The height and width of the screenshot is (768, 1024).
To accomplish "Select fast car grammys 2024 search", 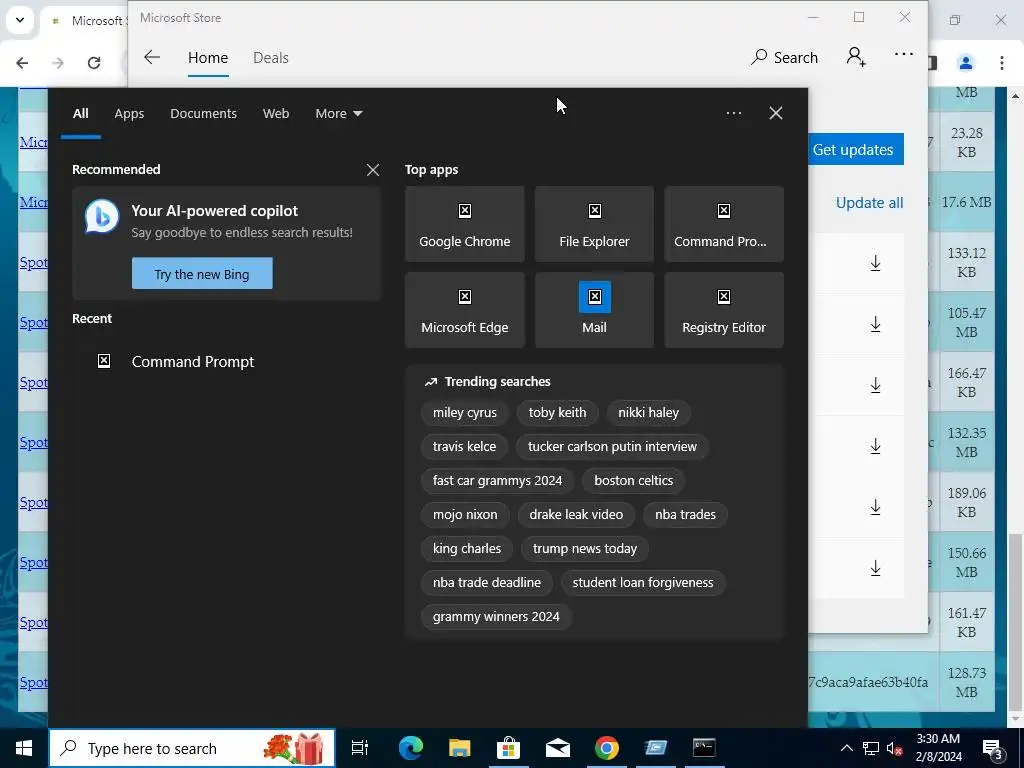I will pyautogui.click(x=497, y=481).
